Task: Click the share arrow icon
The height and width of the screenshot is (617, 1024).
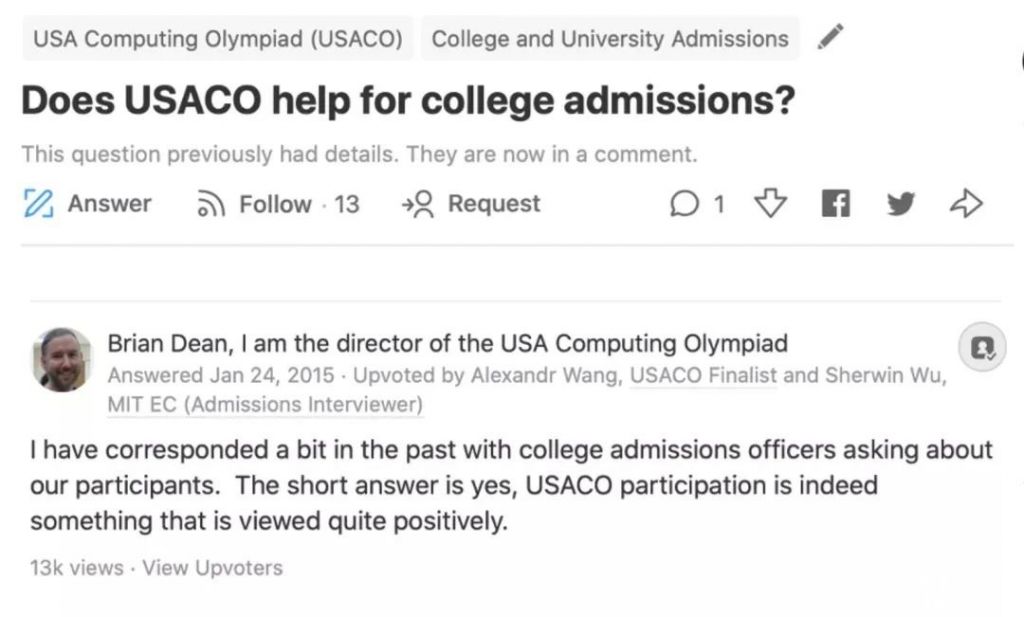Action: (966, 204)
